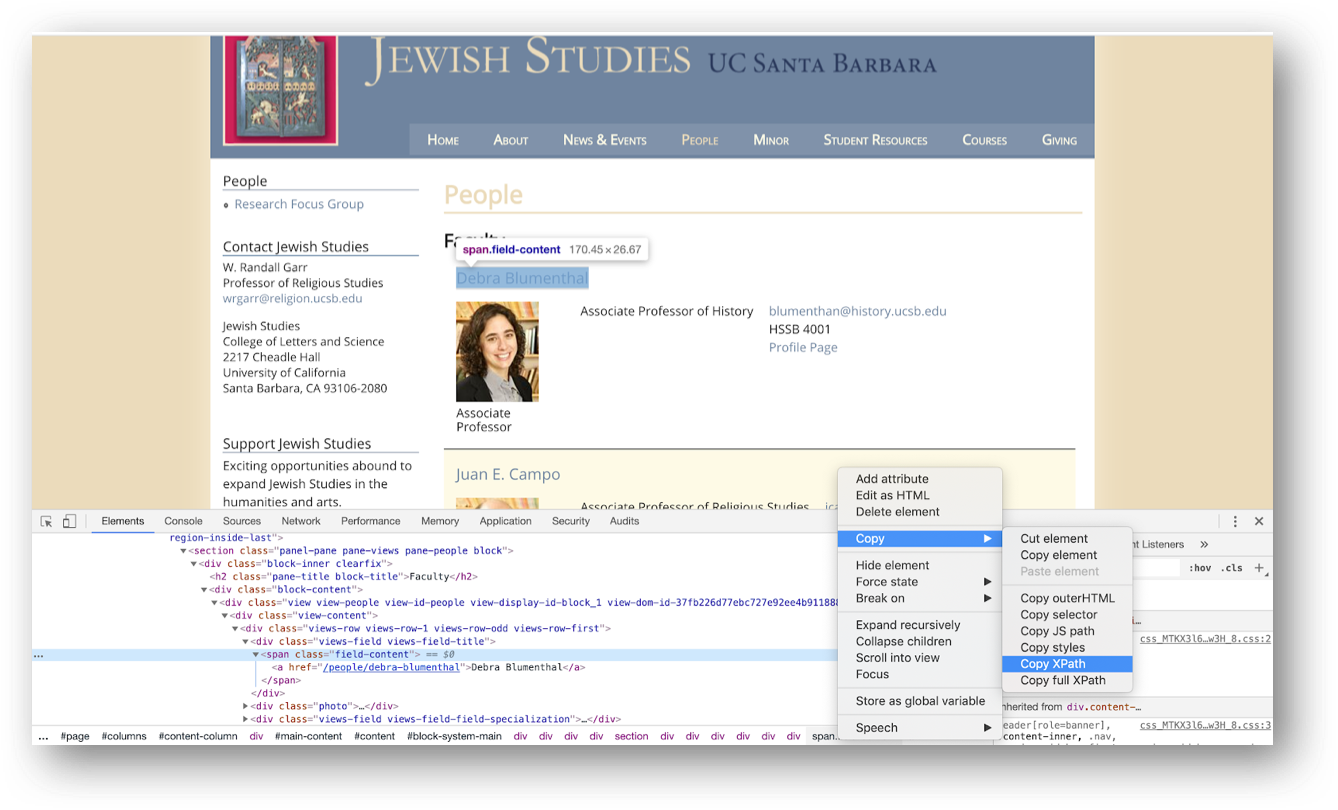Open /people/debra-blumenthal href in DOM tree
Screen dimensions: 1338x810
[391, 668]
